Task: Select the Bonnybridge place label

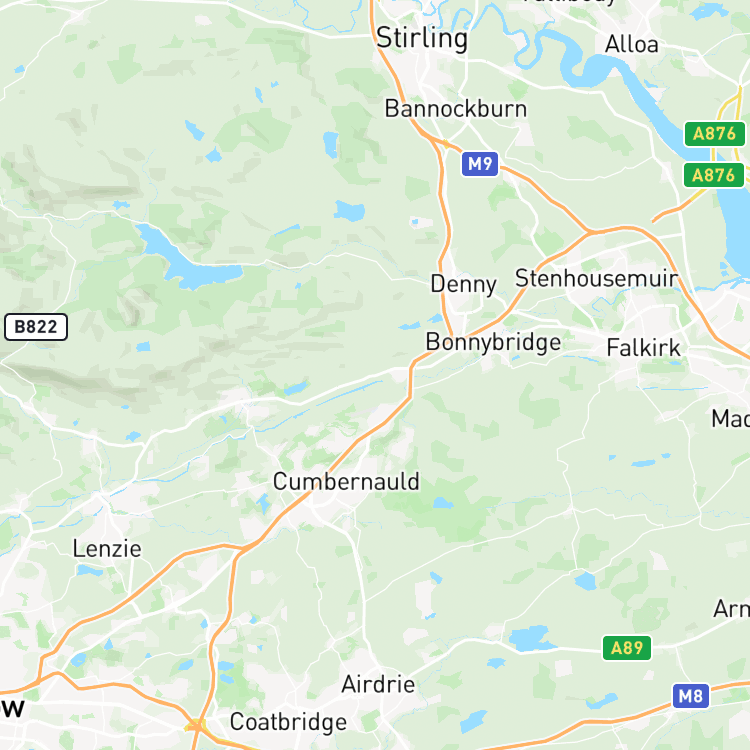Action: click(x=493, y=343)
